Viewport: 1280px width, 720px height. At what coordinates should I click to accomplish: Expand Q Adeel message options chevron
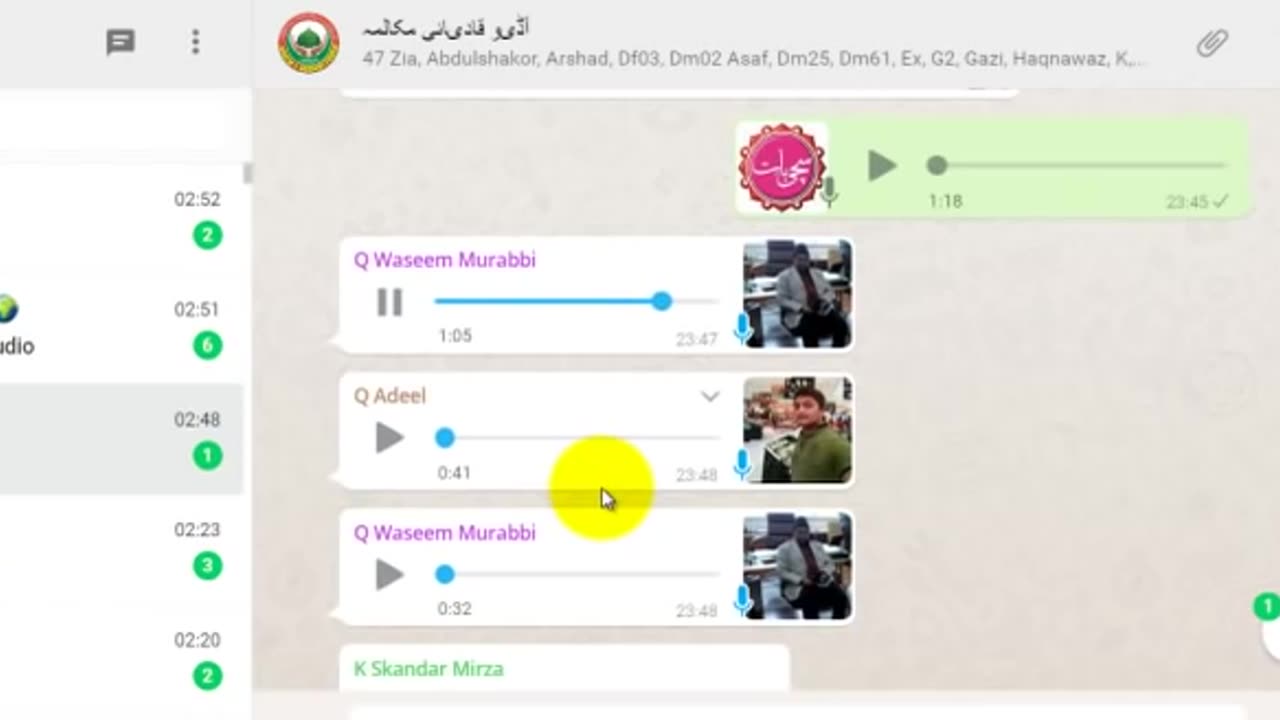[x=709, y=397]
